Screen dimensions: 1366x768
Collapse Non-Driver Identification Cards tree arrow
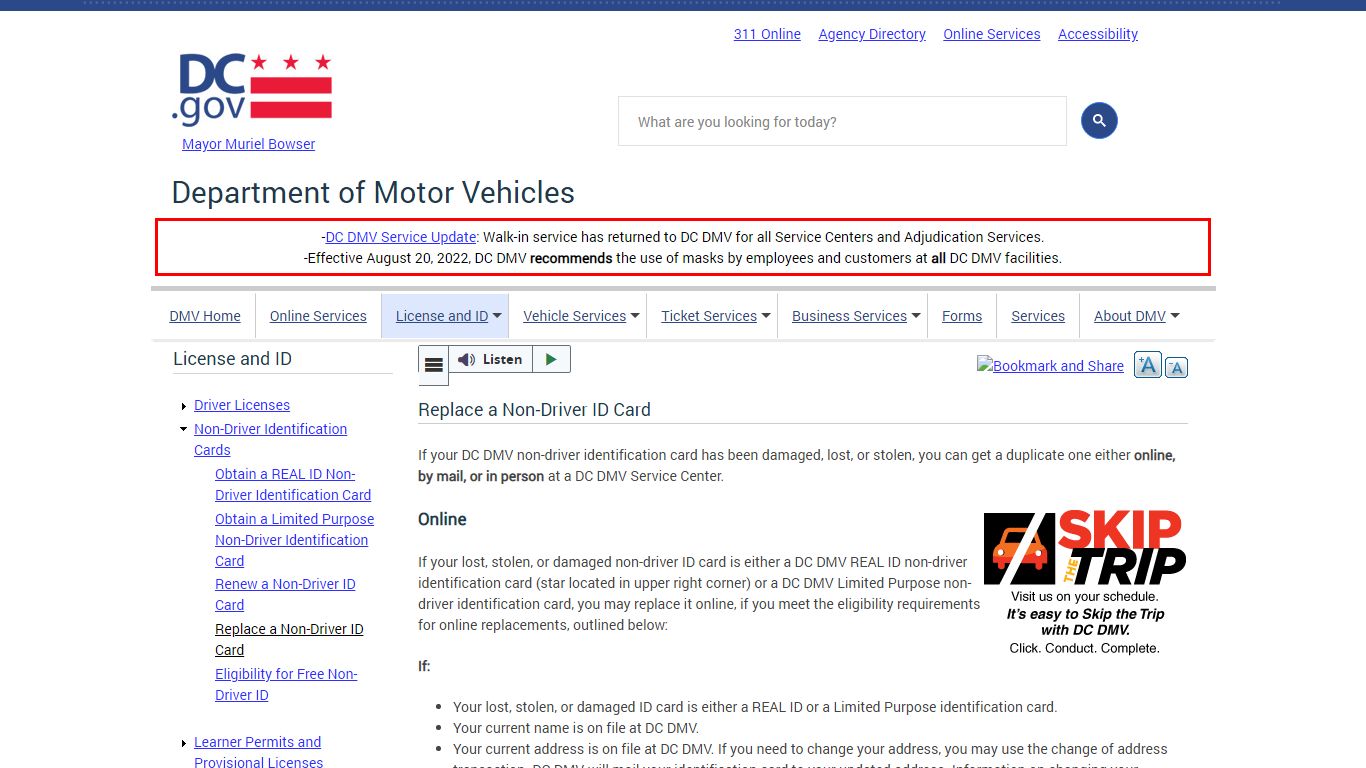[x=184, y=429]
